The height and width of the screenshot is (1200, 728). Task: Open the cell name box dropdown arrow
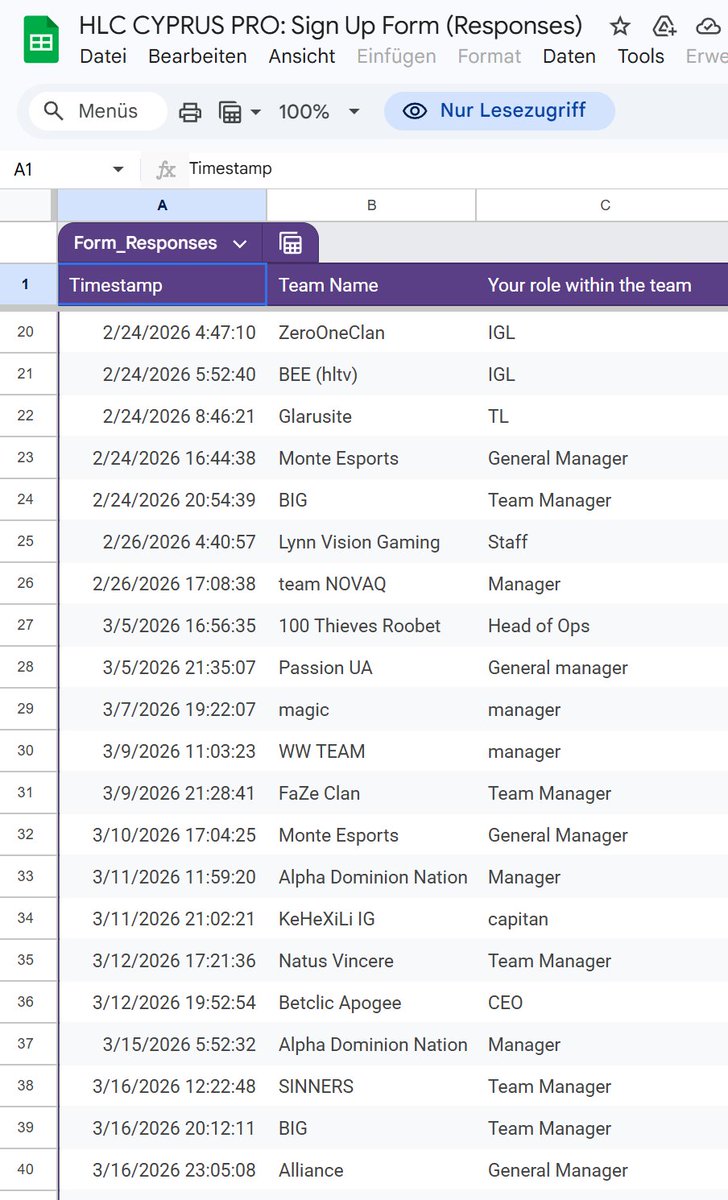point(118,169)
